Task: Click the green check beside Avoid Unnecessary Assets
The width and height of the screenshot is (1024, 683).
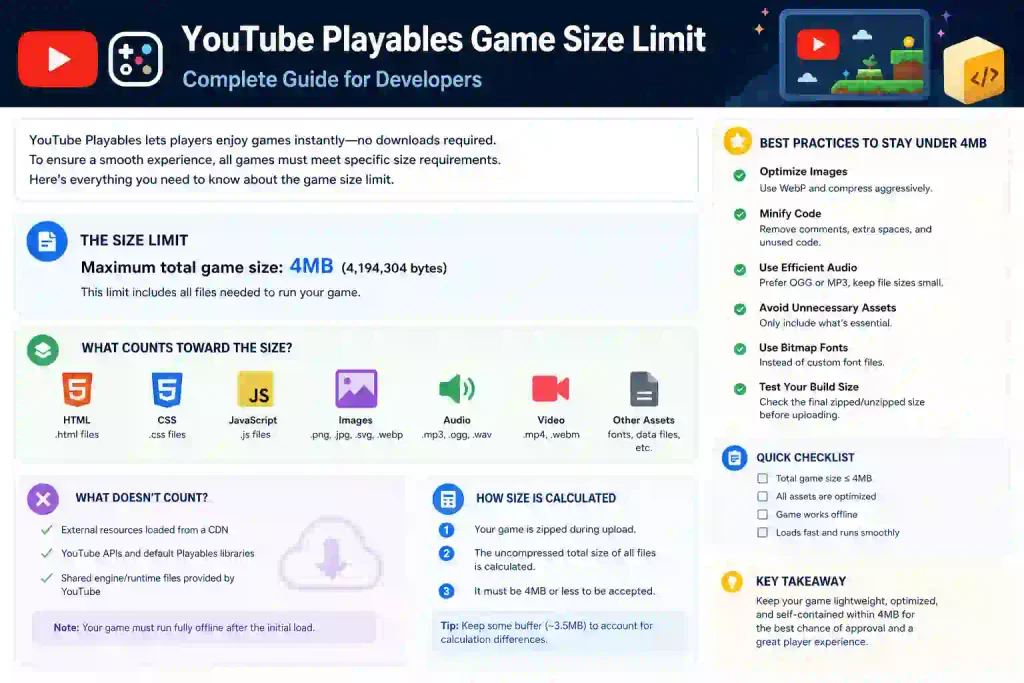Action: point(739,309)
